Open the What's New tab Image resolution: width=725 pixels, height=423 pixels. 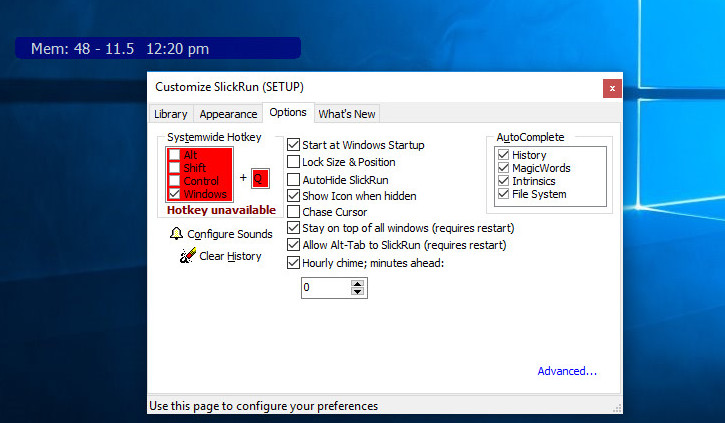347,114
